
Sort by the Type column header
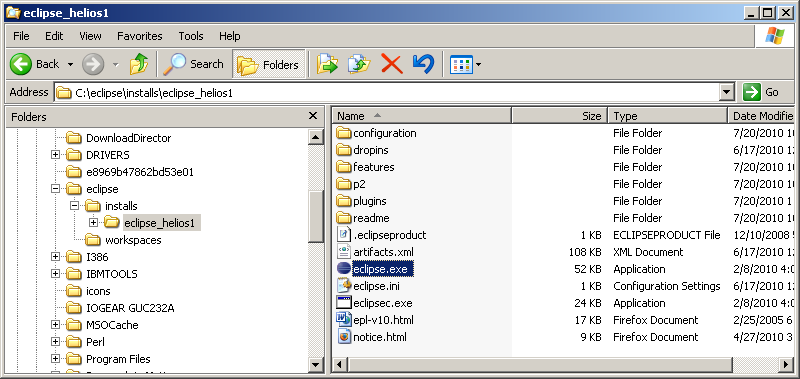pos(667,116)
